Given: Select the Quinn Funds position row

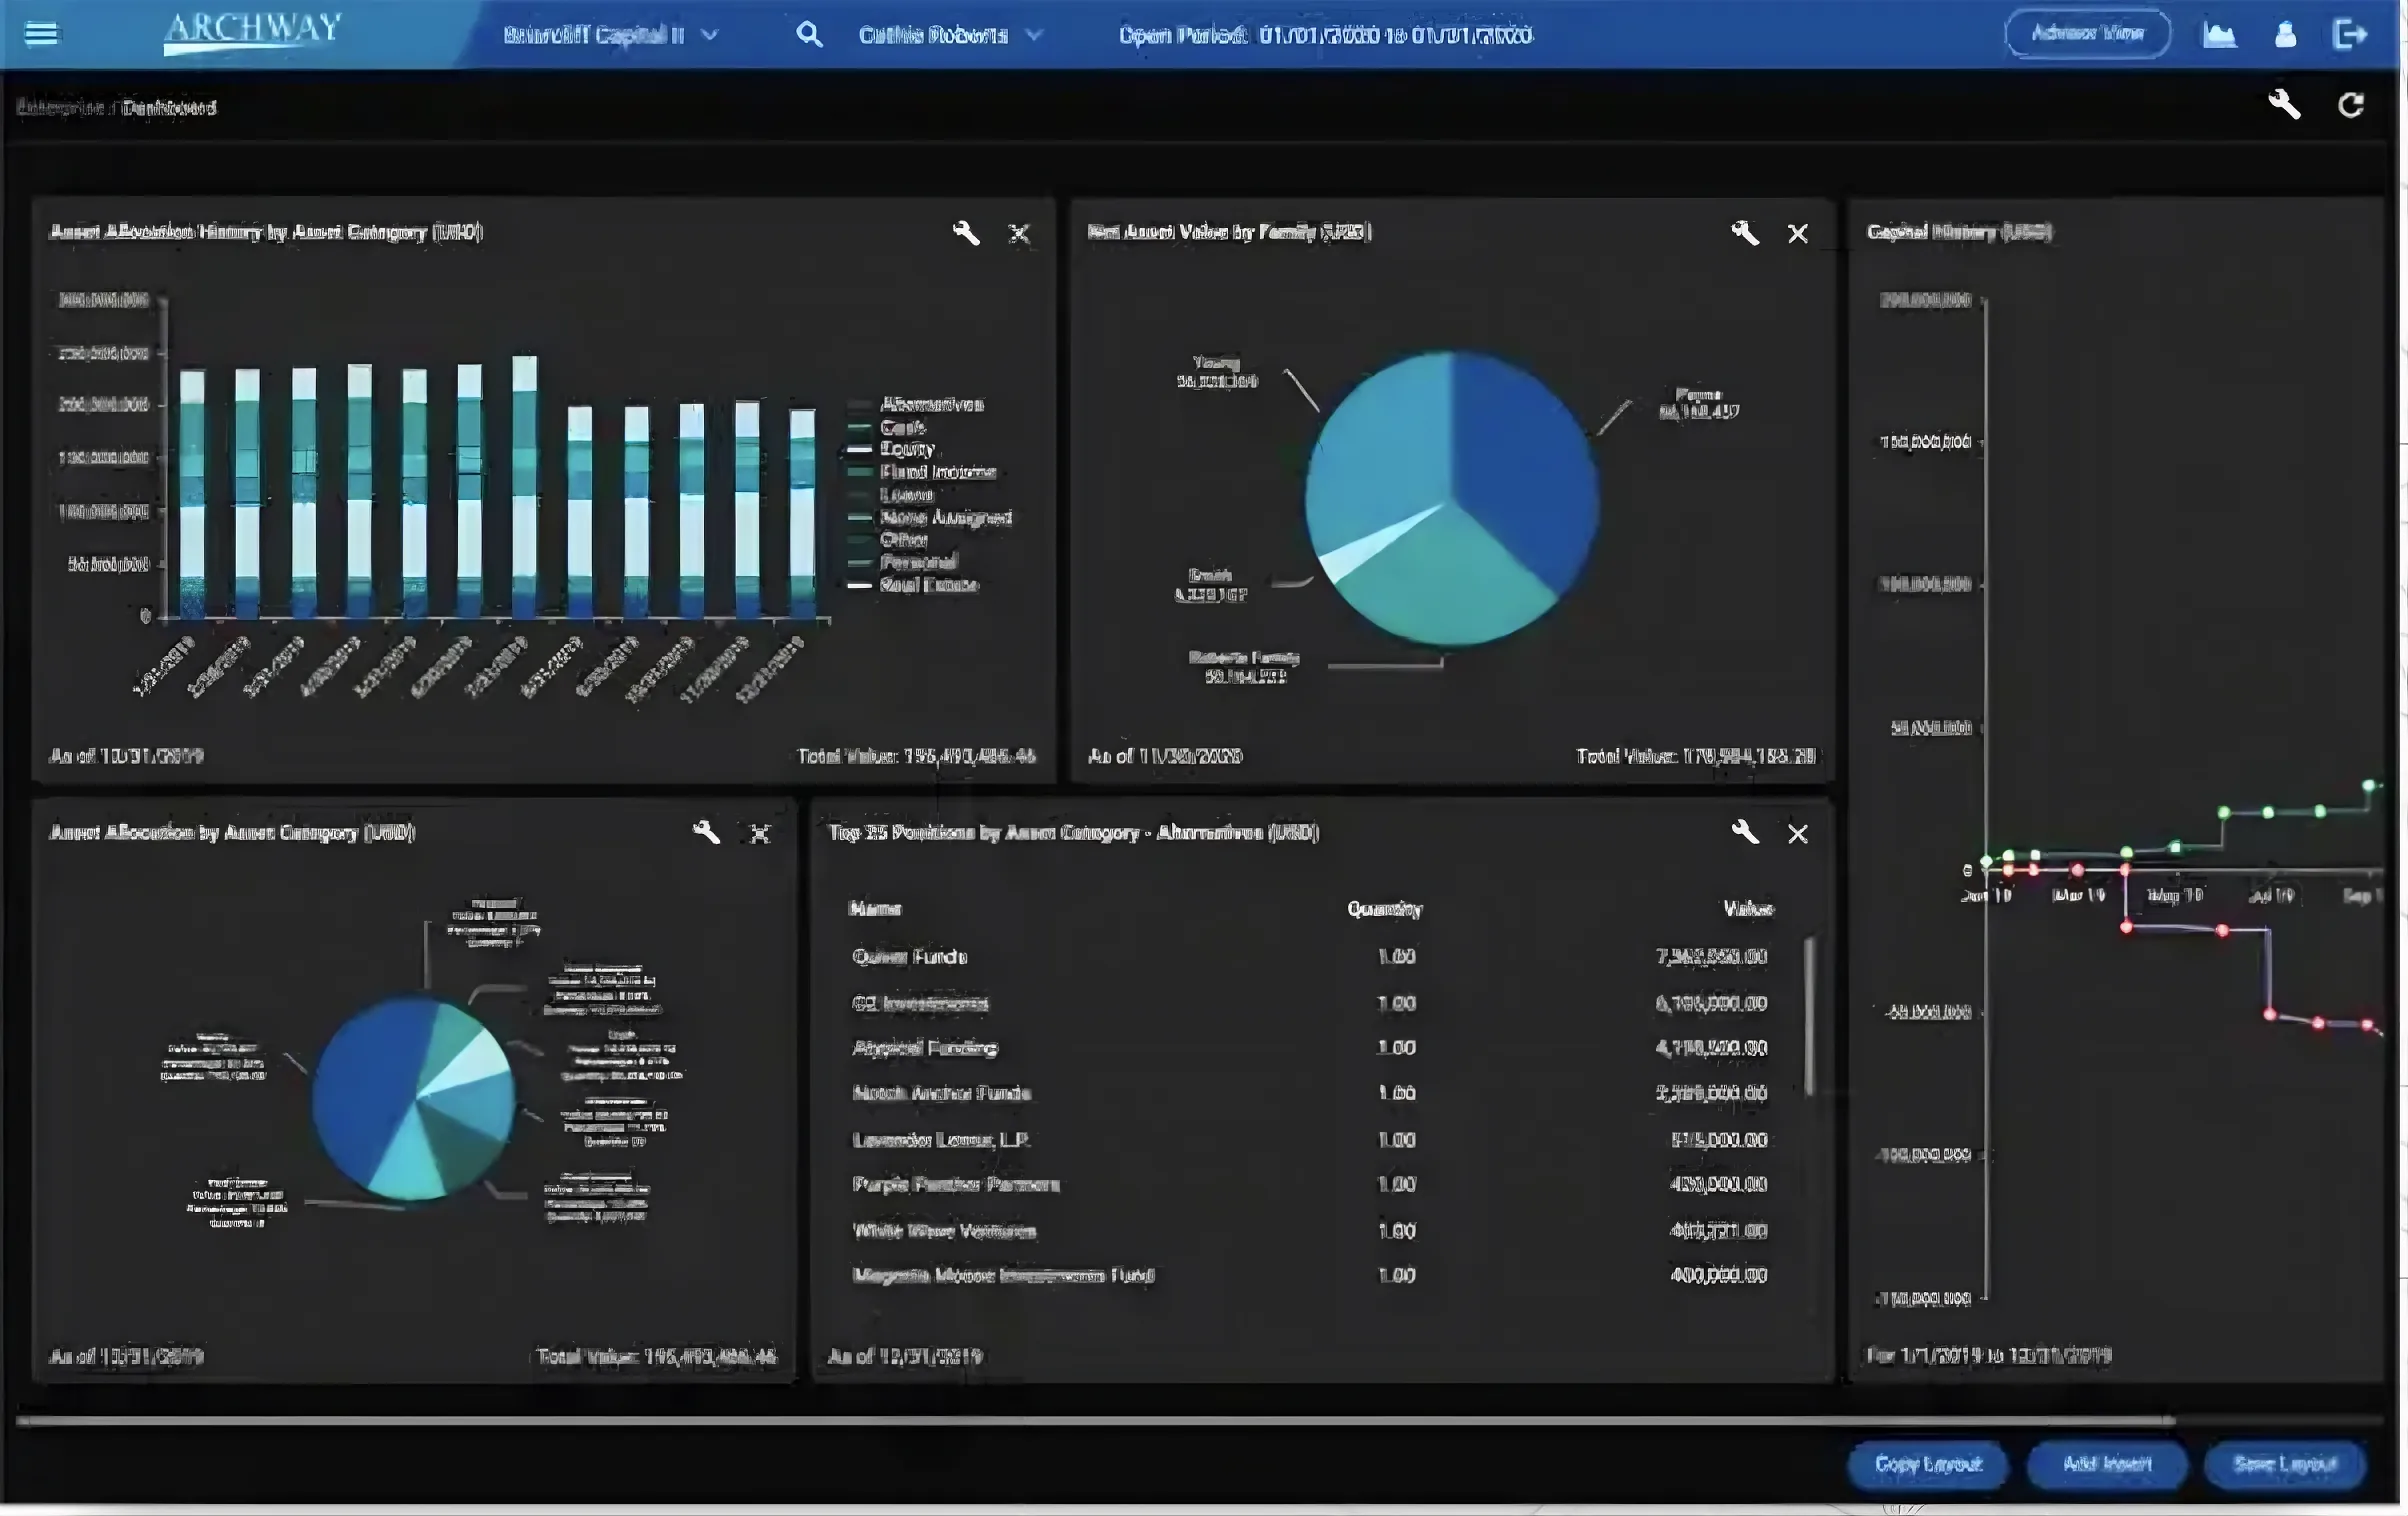Looking at the screenshot, I should pyautogui.click(x=1310, y=956).
